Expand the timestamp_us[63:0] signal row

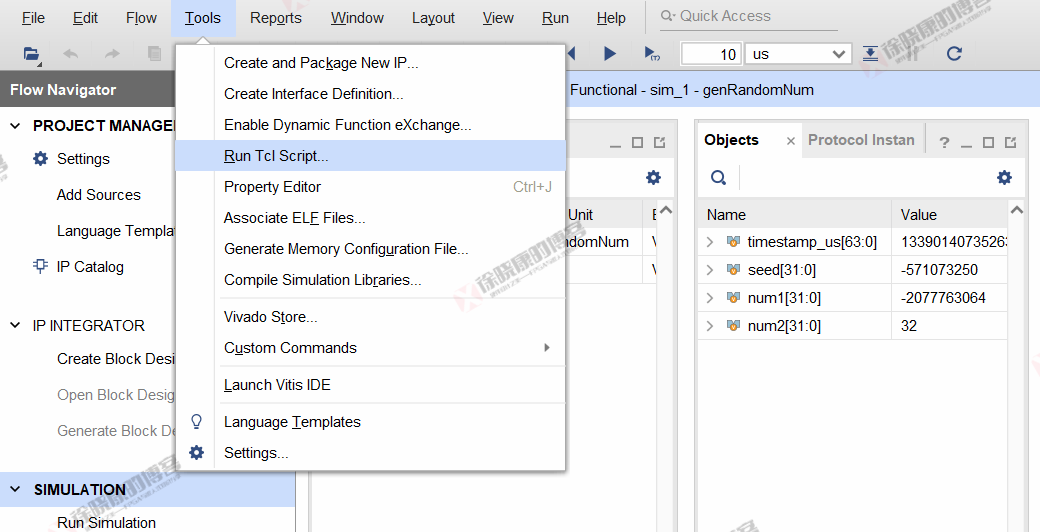(710, 242)
